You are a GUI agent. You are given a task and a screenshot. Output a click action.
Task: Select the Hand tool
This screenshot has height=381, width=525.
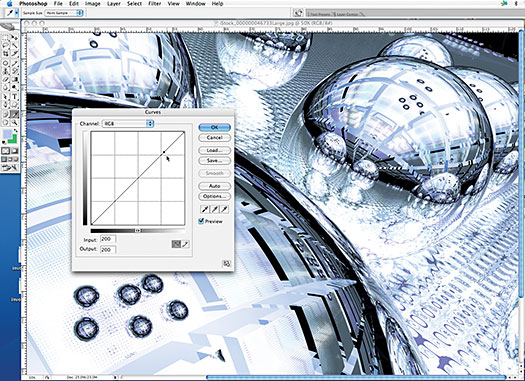click(5, 123)
